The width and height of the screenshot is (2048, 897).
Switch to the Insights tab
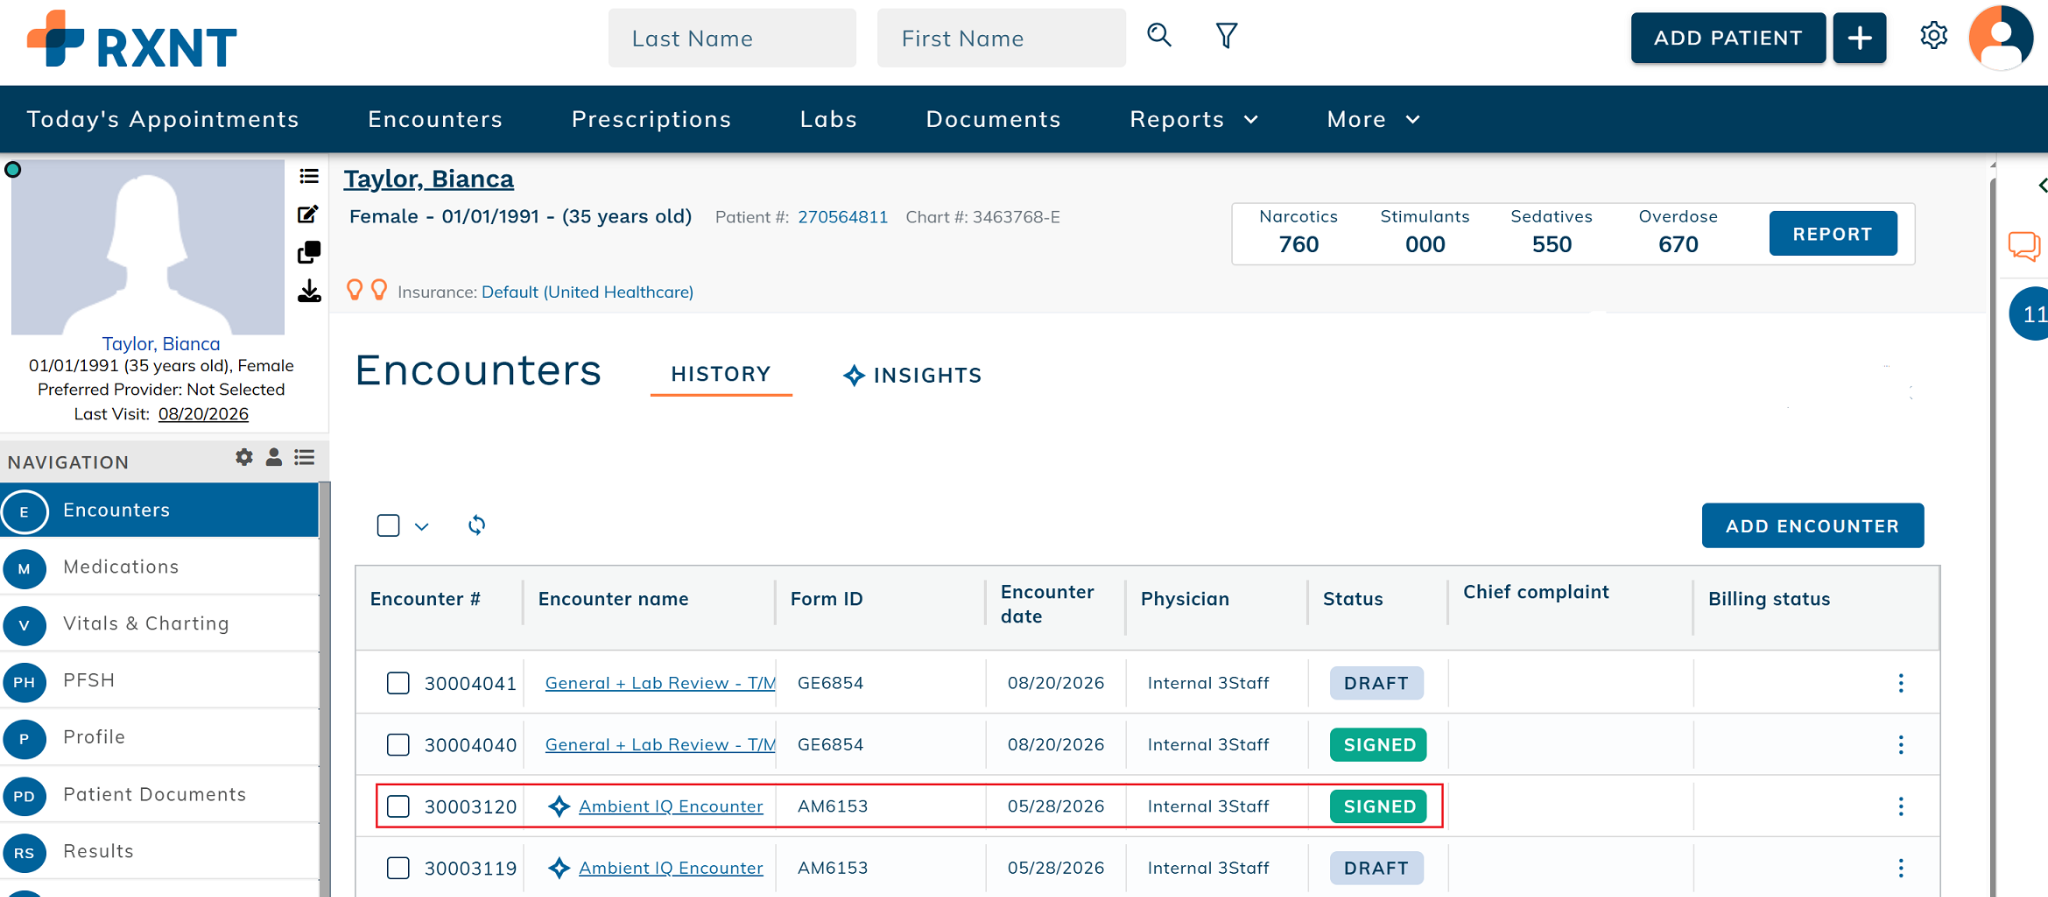click(x=912, y=375)
